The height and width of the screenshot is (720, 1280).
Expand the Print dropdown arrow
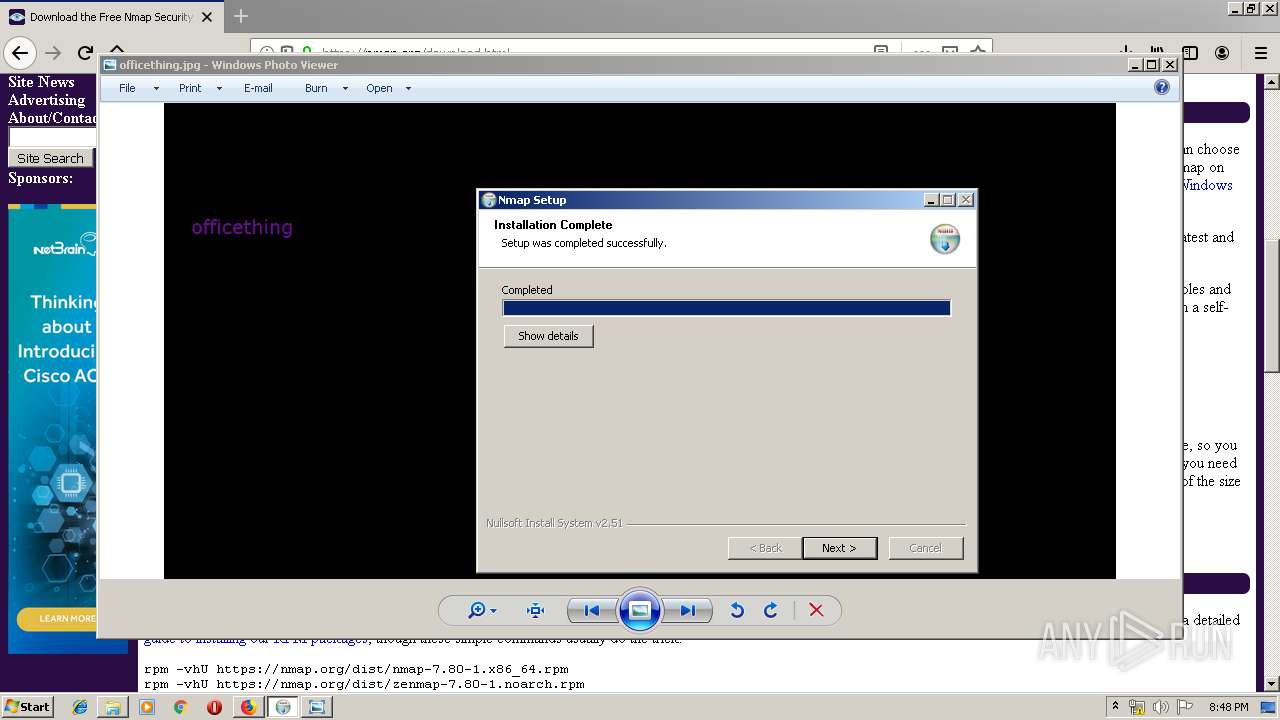click(219, 88)
